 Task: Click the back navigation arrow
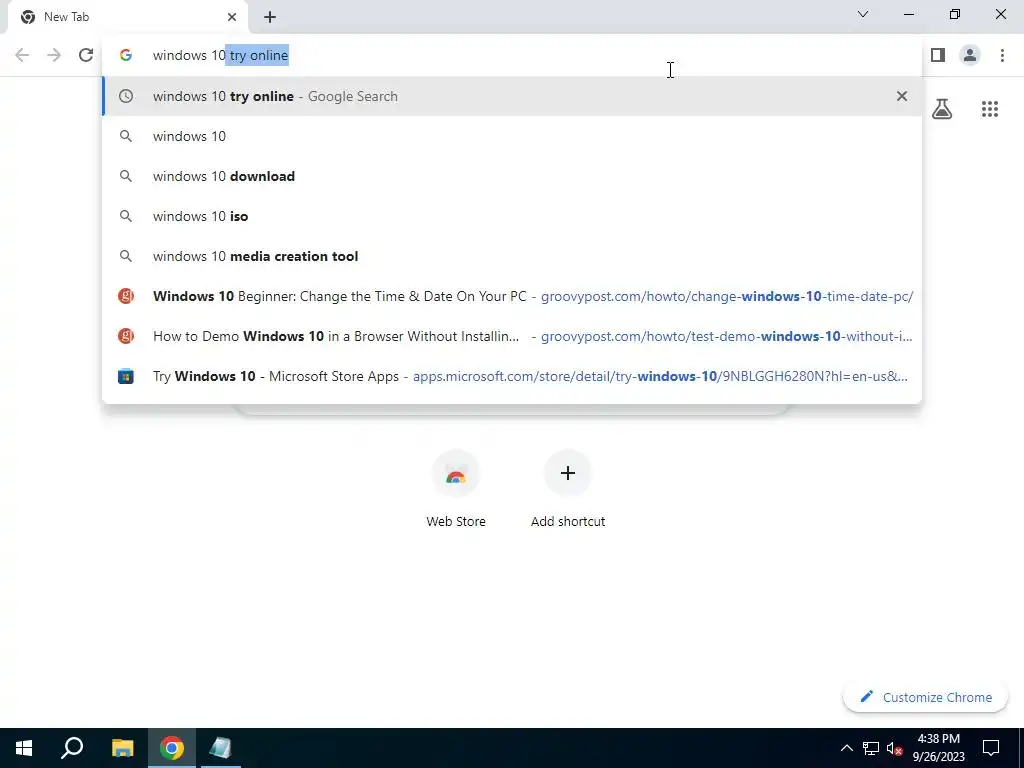22,56
